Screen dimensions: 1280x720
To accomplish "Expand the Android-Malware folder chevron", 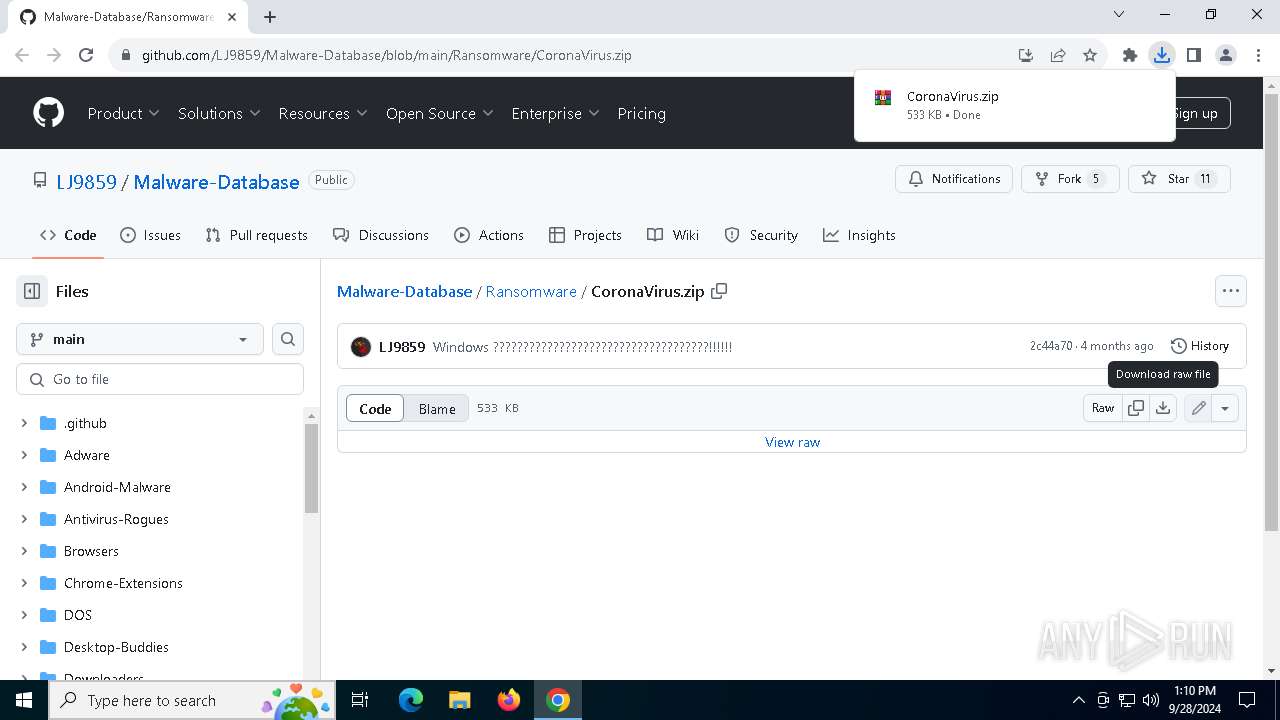I will coord(24,487).
